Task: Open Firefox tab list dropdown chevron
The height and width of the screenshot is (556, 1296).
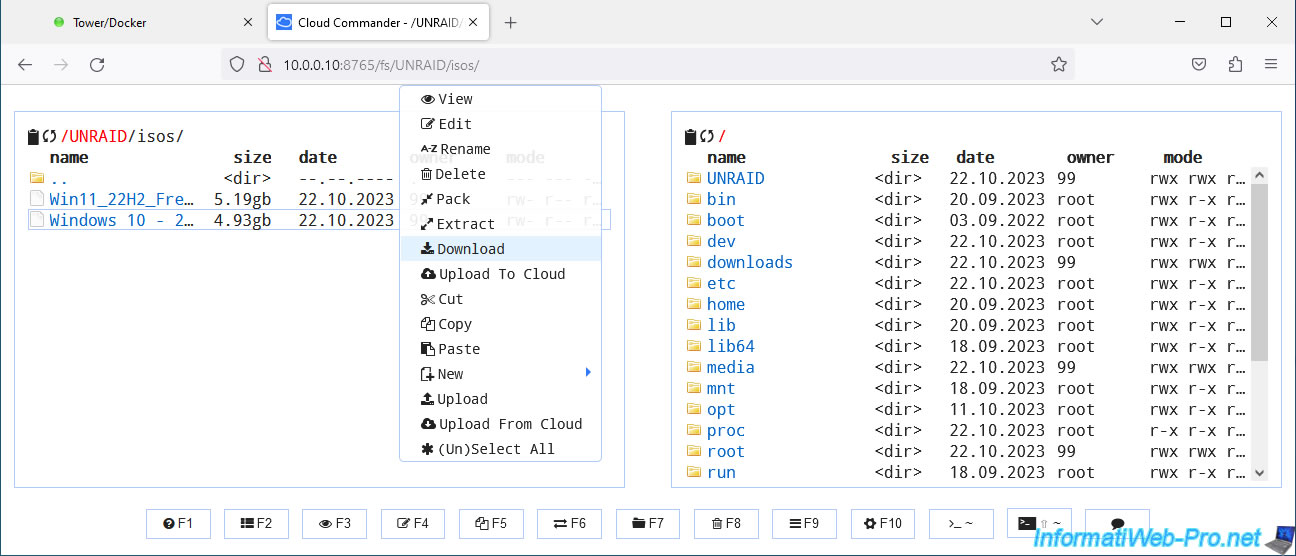Action: pyautogui.click(x=1097, y=22)
